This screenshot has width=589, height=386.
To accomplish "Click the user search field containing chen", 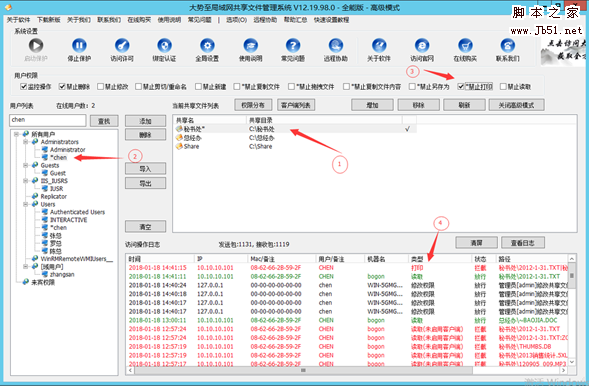I will click(x=48, y=120).
